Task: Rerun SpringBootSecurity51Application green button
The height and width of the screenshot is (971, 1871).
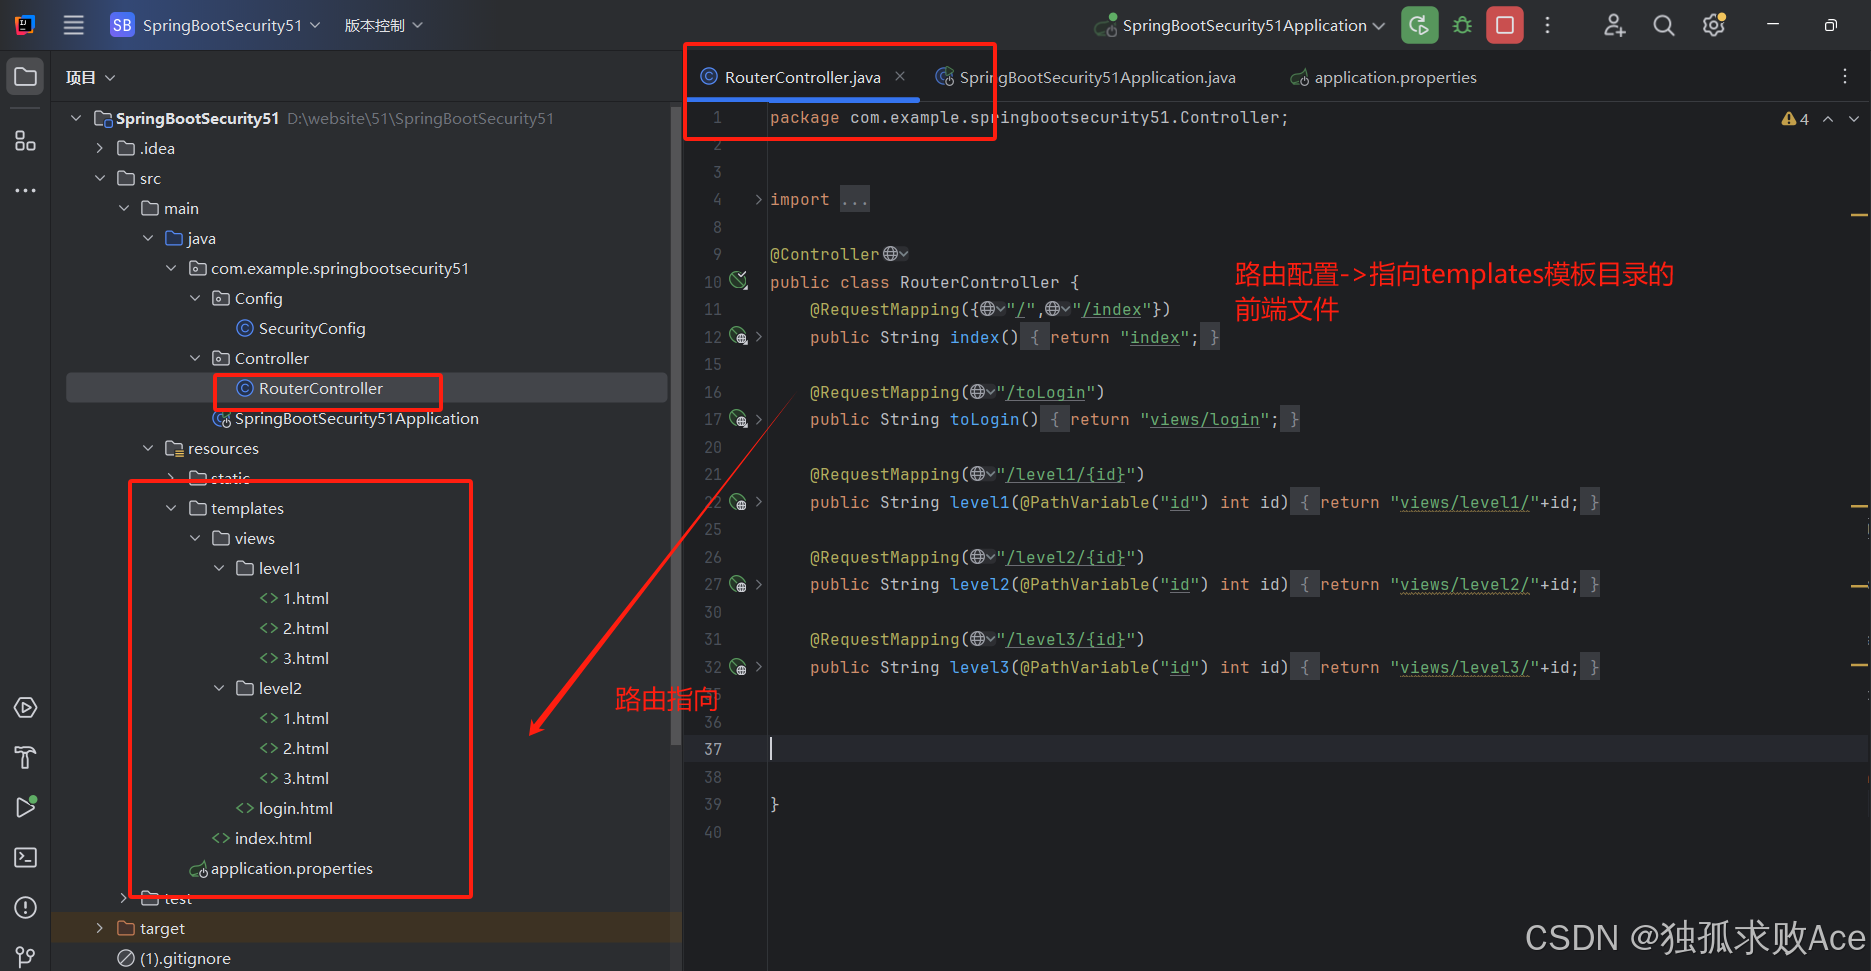Action: (x=1419, y=25)
